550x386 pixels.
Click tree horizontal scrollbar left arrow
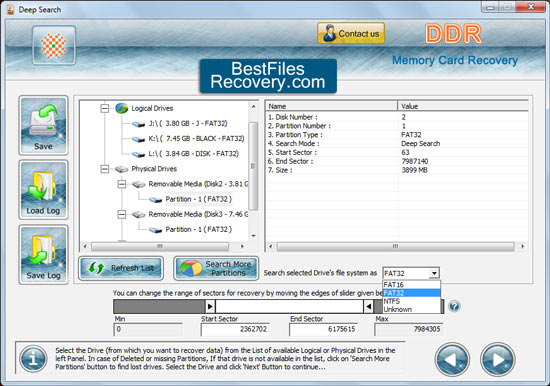[85, 246]
